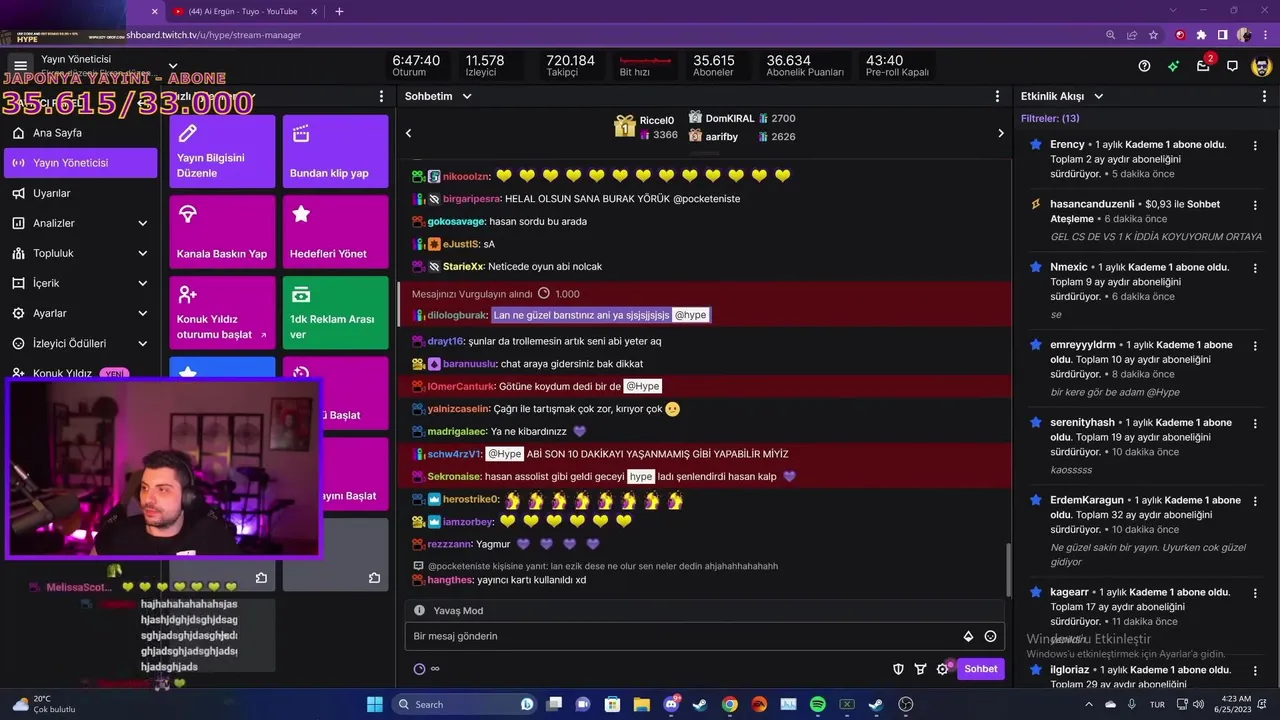Open Uyarılar in sidebar

click(80, 193)
